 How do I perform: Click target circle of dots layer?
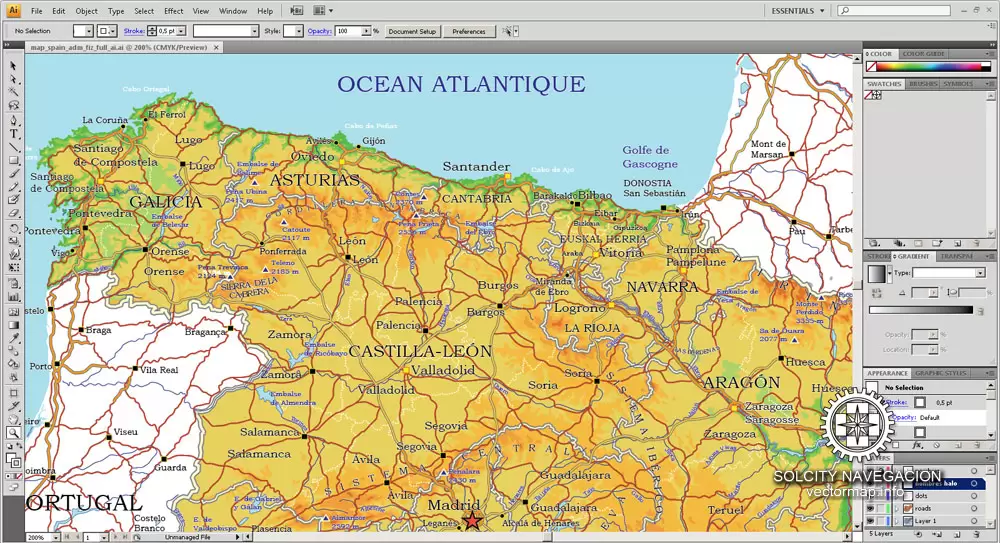tap(974, 496)
